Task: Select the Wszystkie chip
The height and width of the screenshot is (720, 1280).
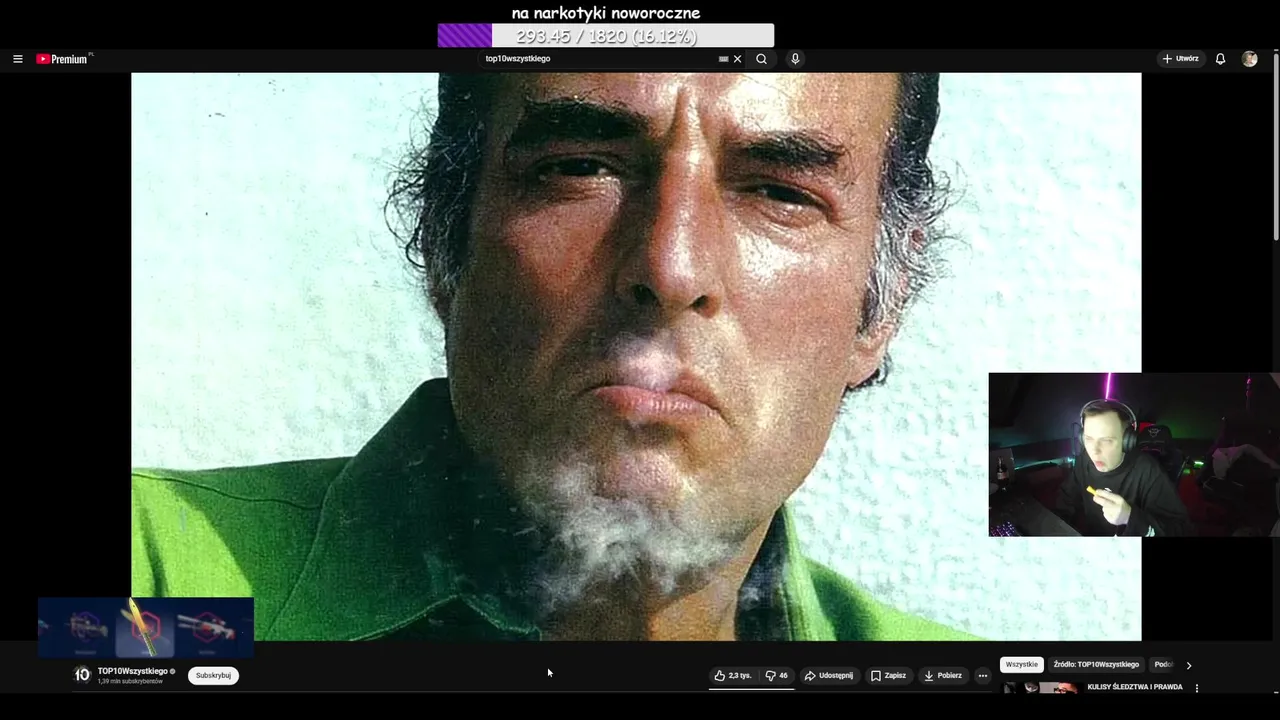Action: coord(1022,664)
